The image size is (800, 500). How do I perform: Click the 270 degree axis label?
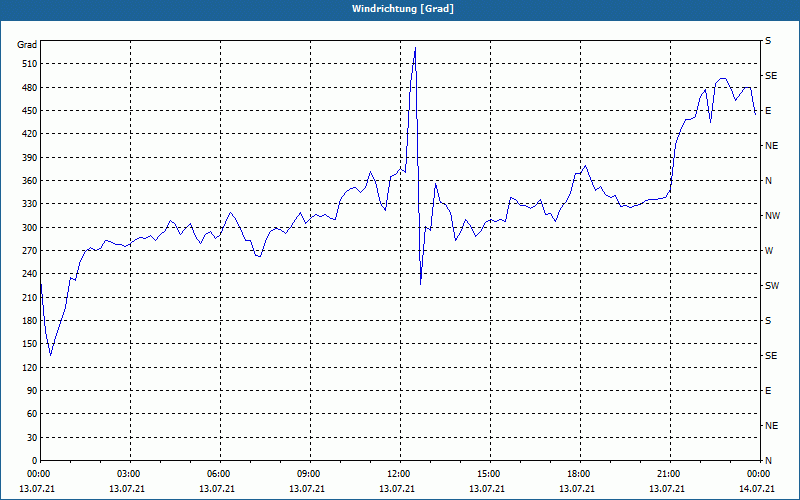pos(30,251)
